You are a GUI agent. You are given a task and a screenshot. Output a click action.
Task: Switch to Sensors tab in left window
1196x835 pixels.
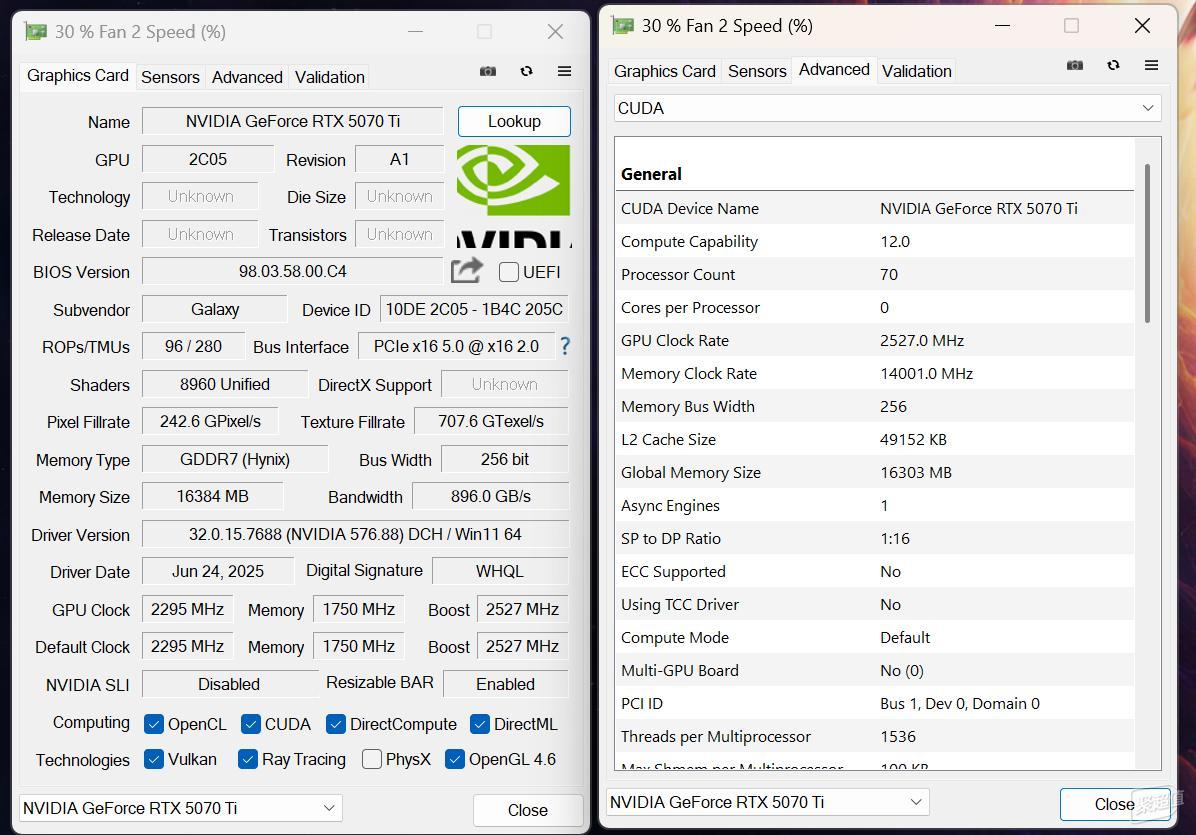pyautogui.click(x=170, y=77)
